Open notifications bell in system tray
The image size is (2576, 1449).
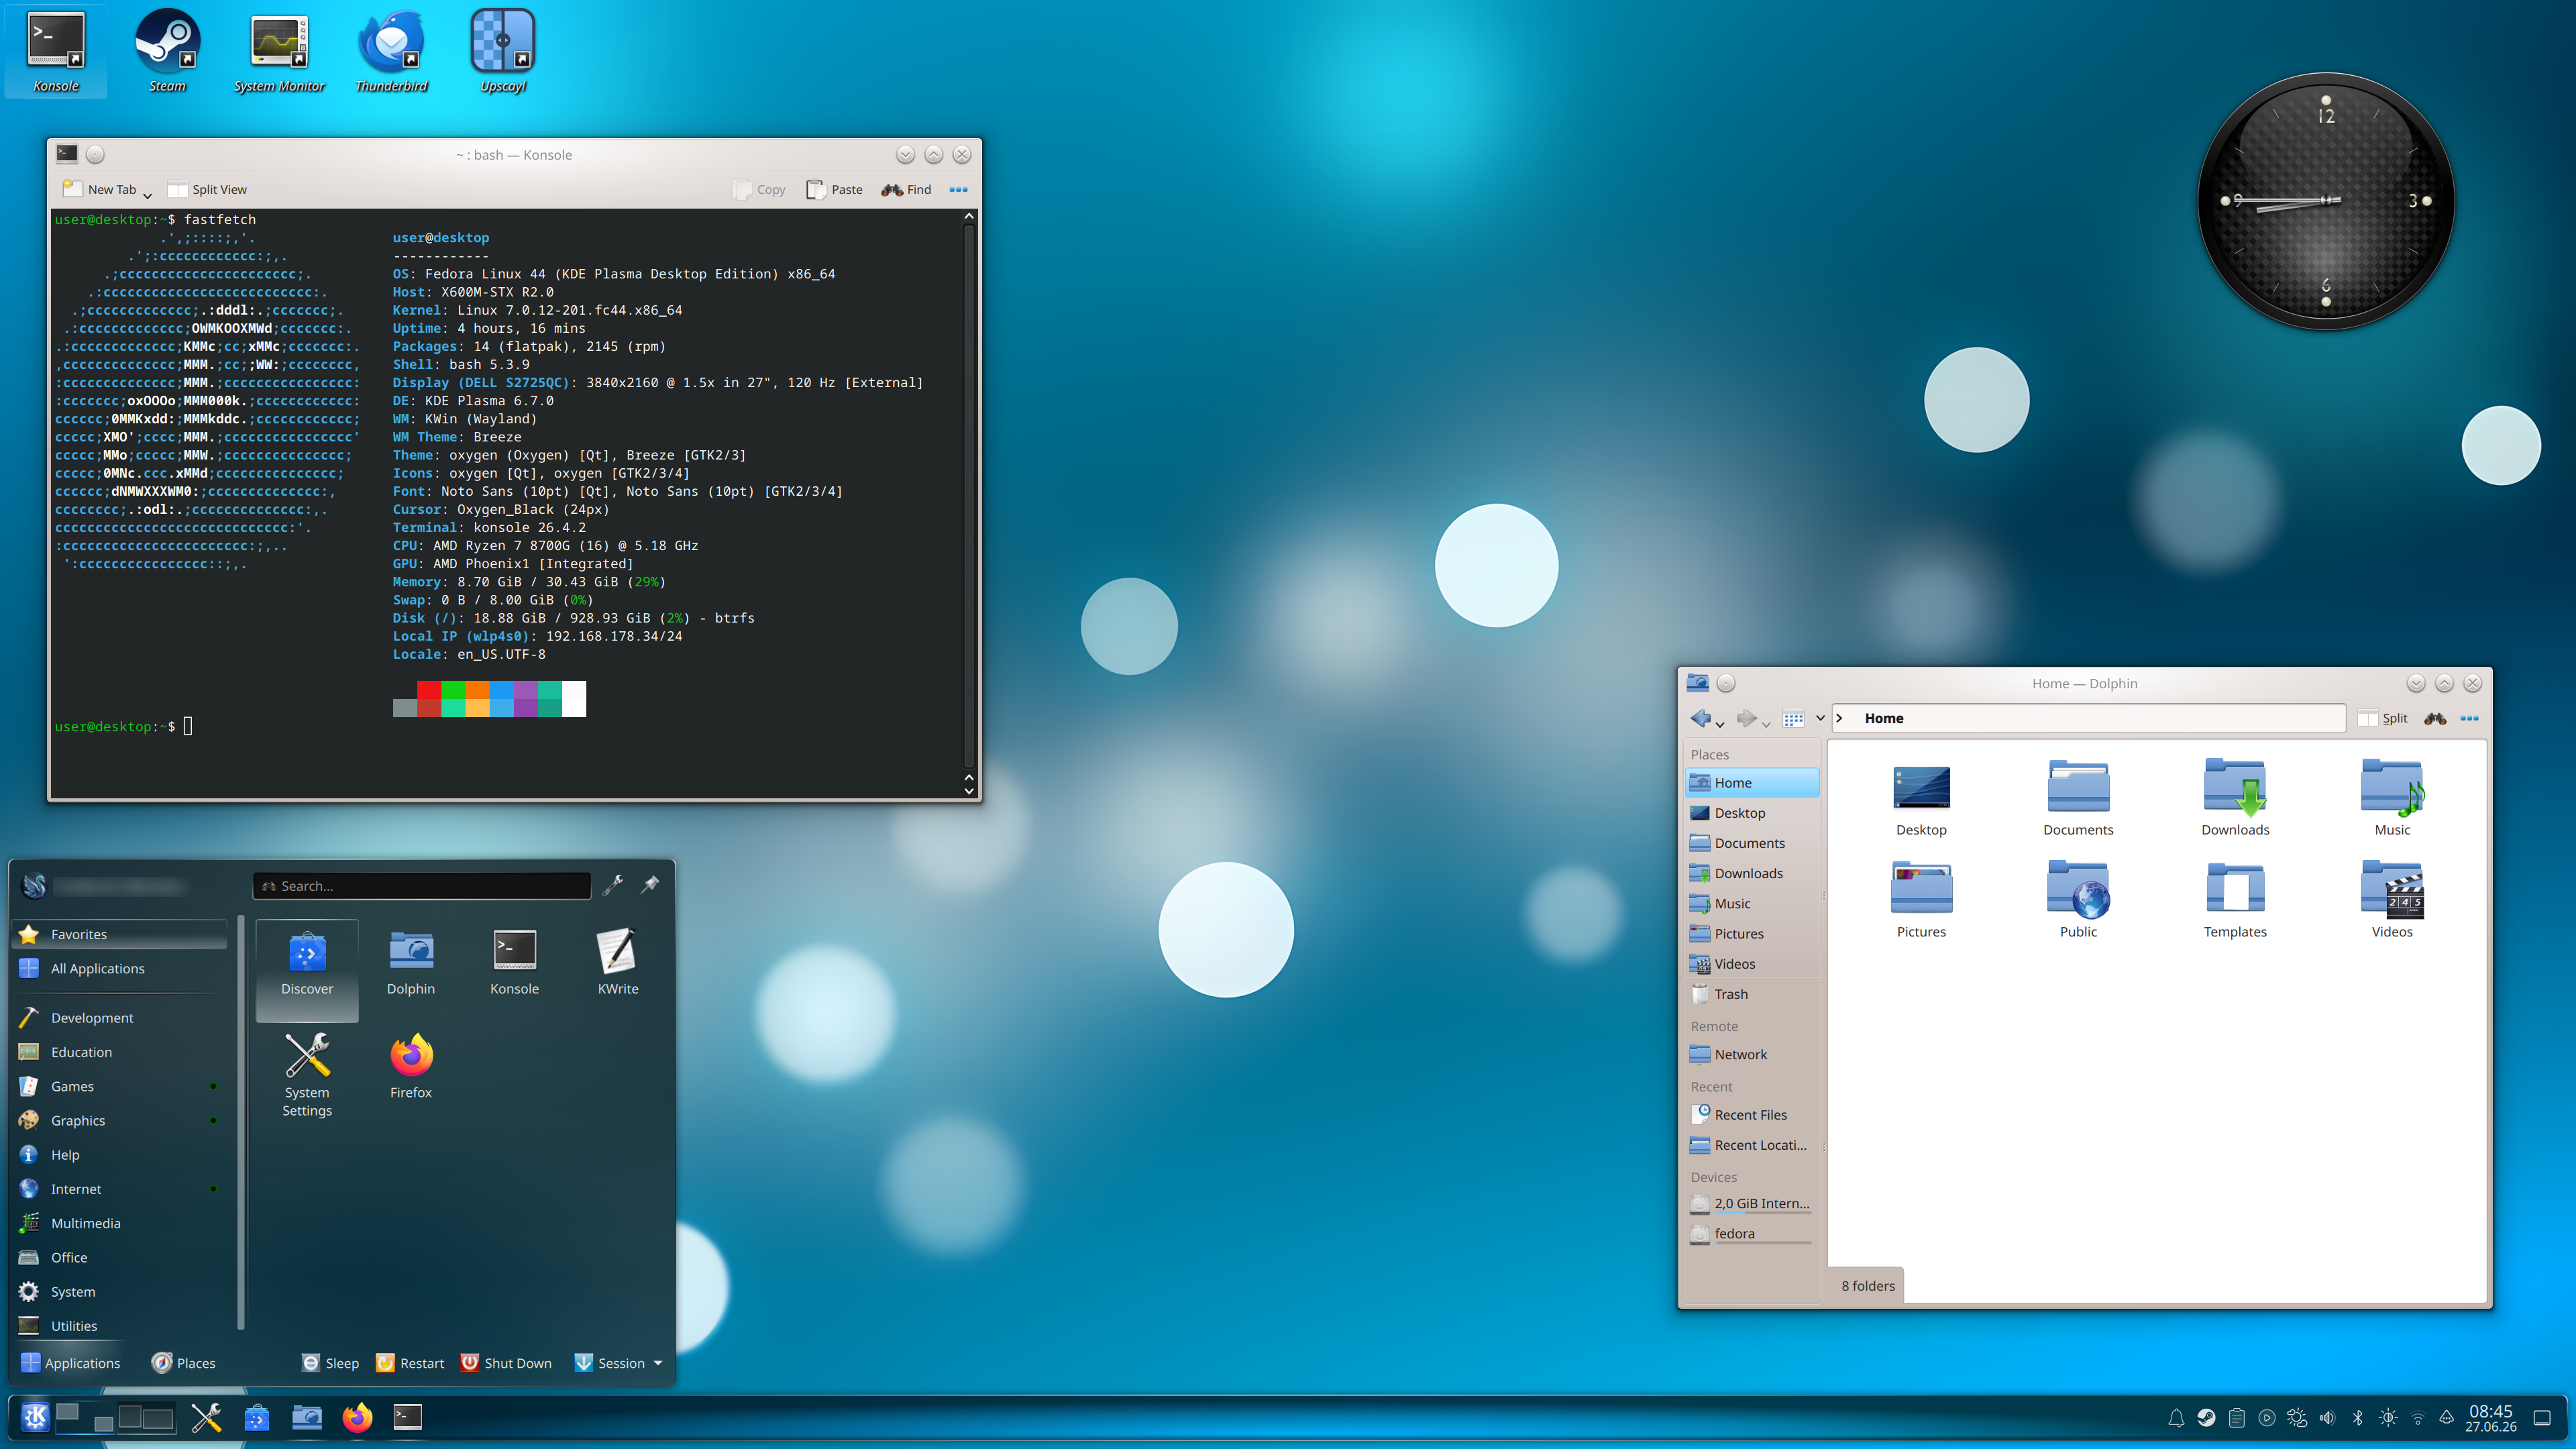click(2176, 1417)
